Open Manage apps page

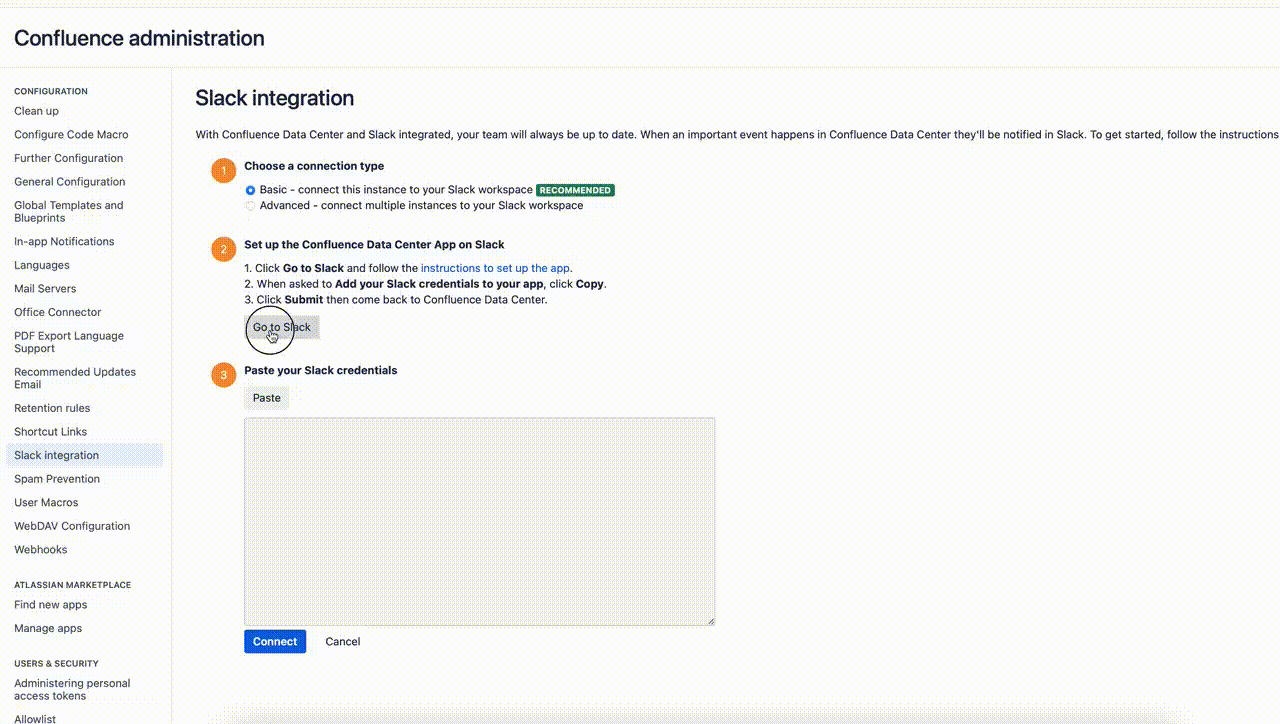[x=48, y=629]
